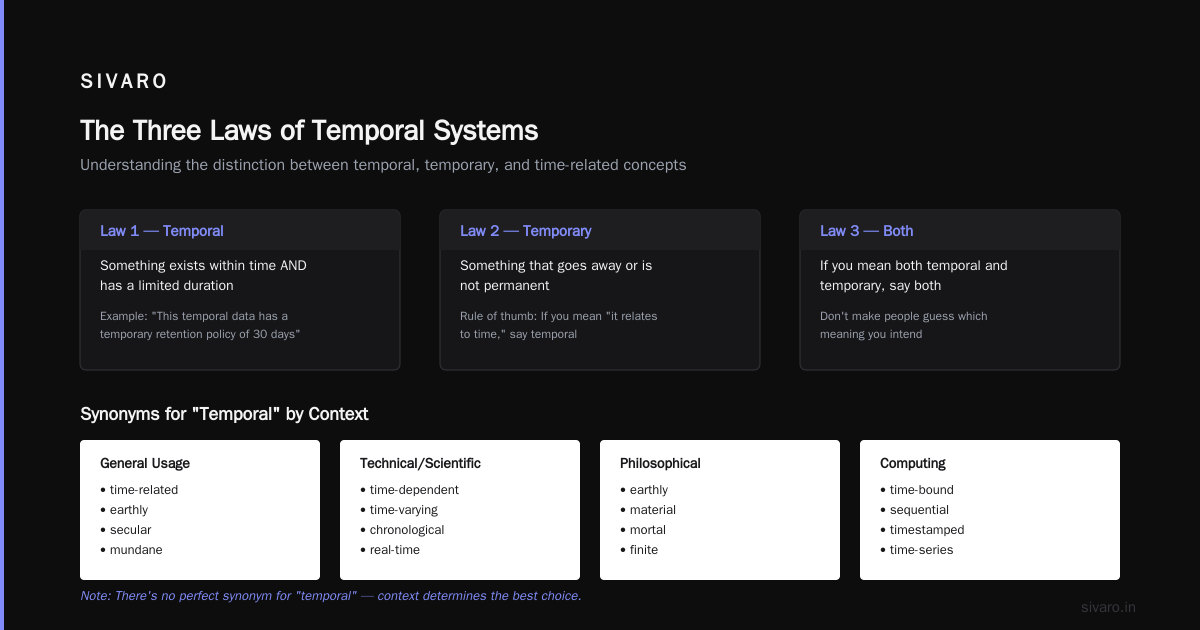This screenshot has height=630, width=1200.
Task: Select the "General Usage" card heading
Action: 145,463
